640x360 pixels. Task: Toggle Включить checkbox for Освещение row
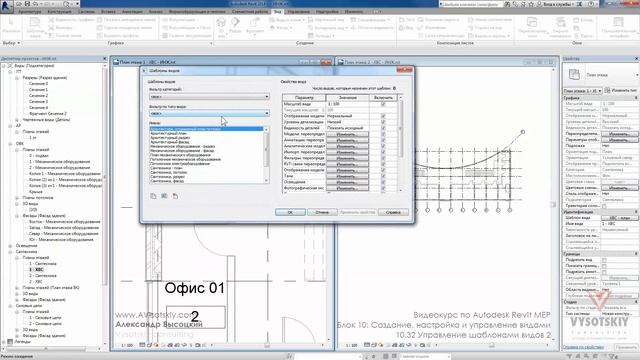[383, 182]
